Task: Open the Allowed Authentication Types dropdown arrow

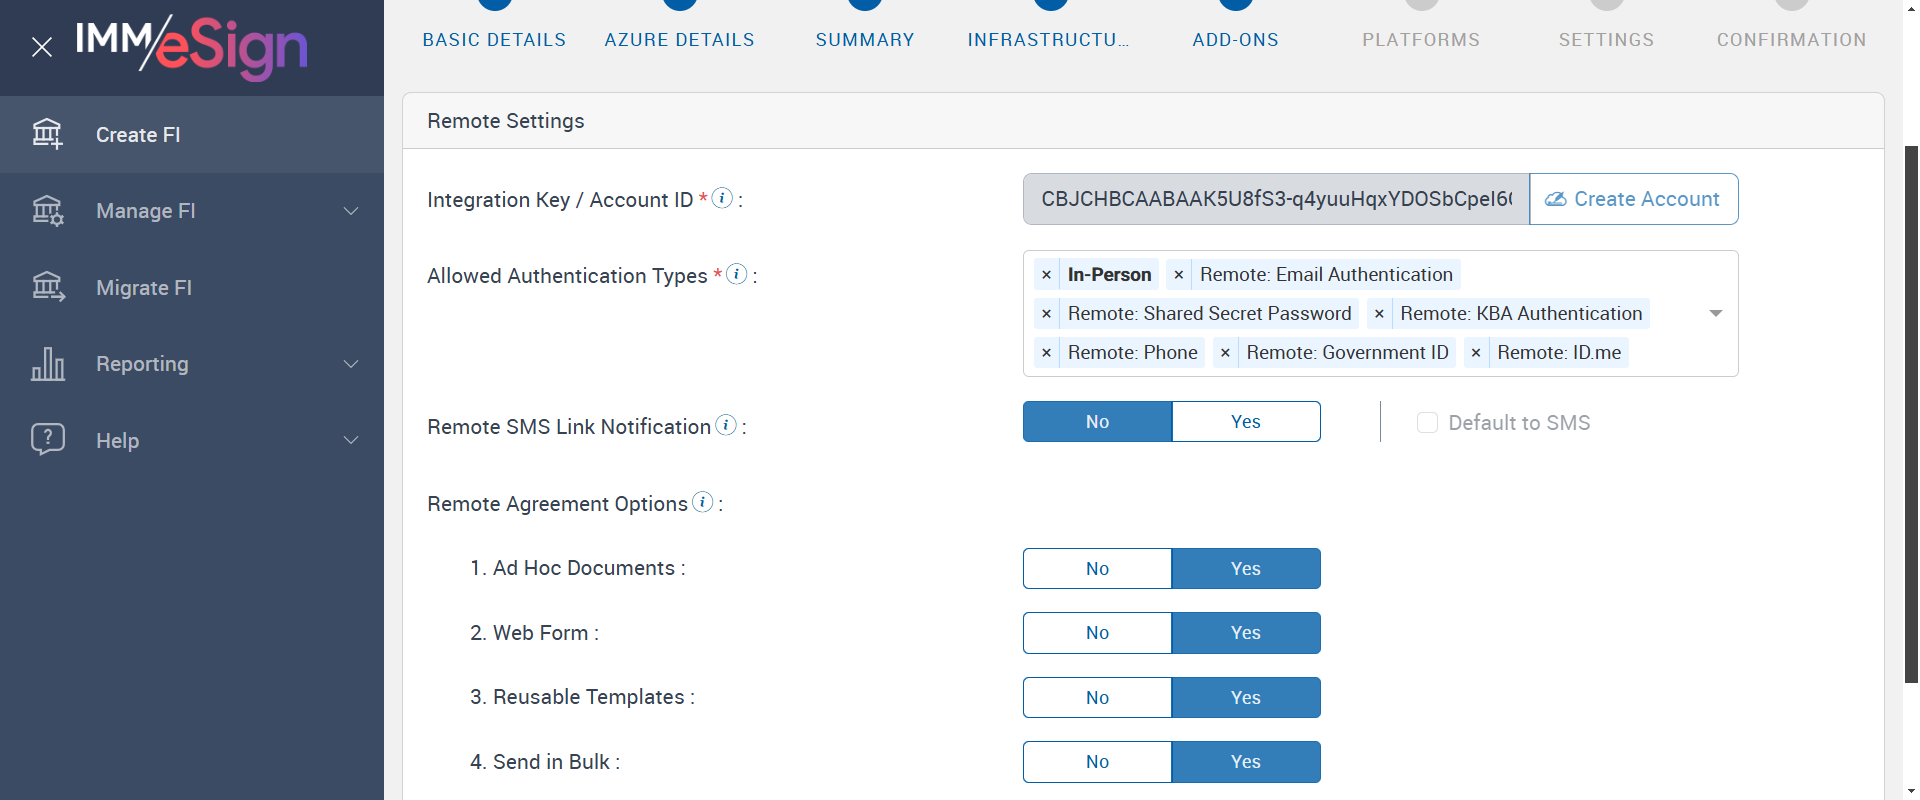Action: click(x=1715, y=314)
